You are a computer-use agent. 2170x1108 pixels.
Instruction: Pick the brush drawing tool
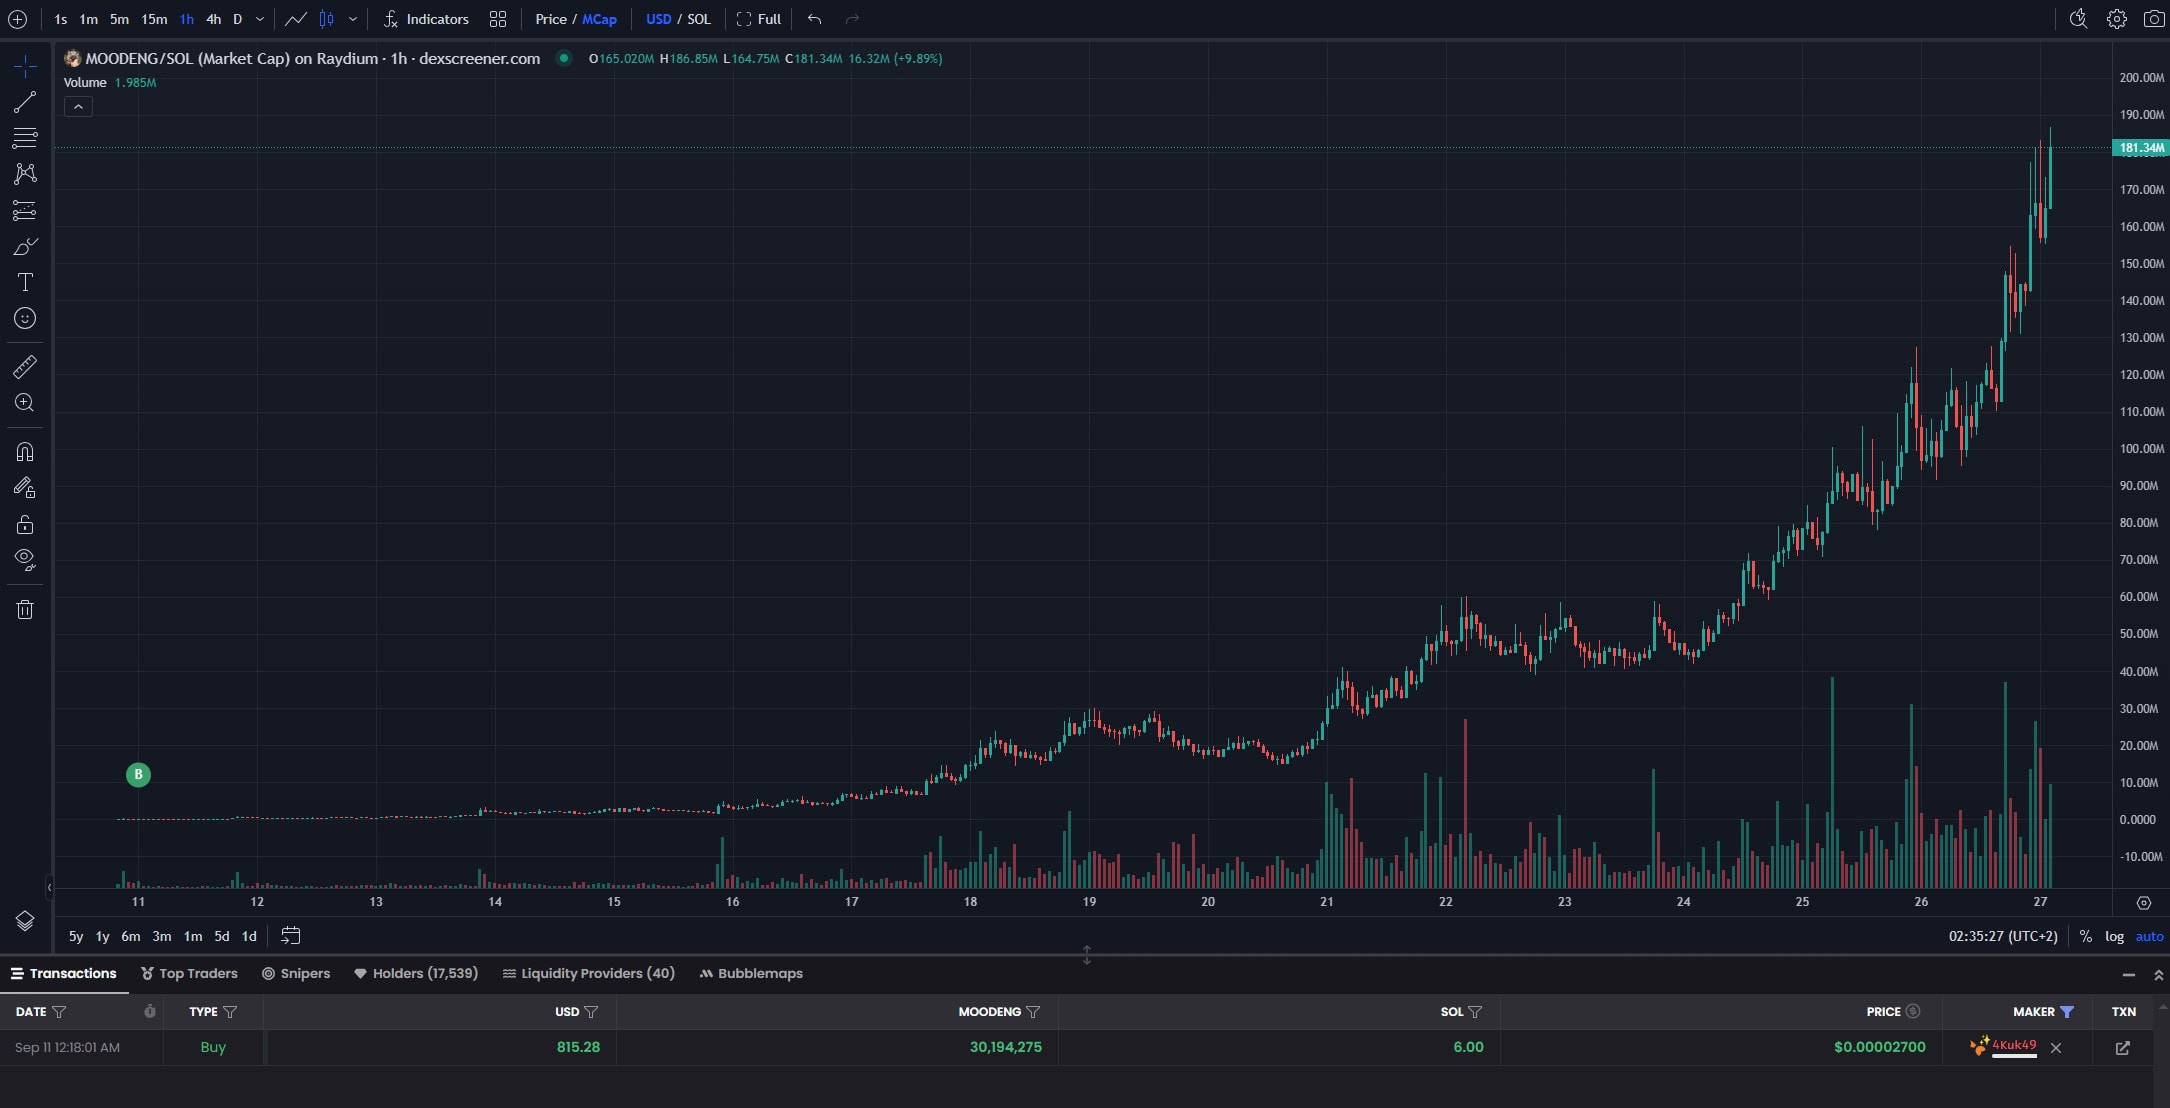[x=25, y=246]
